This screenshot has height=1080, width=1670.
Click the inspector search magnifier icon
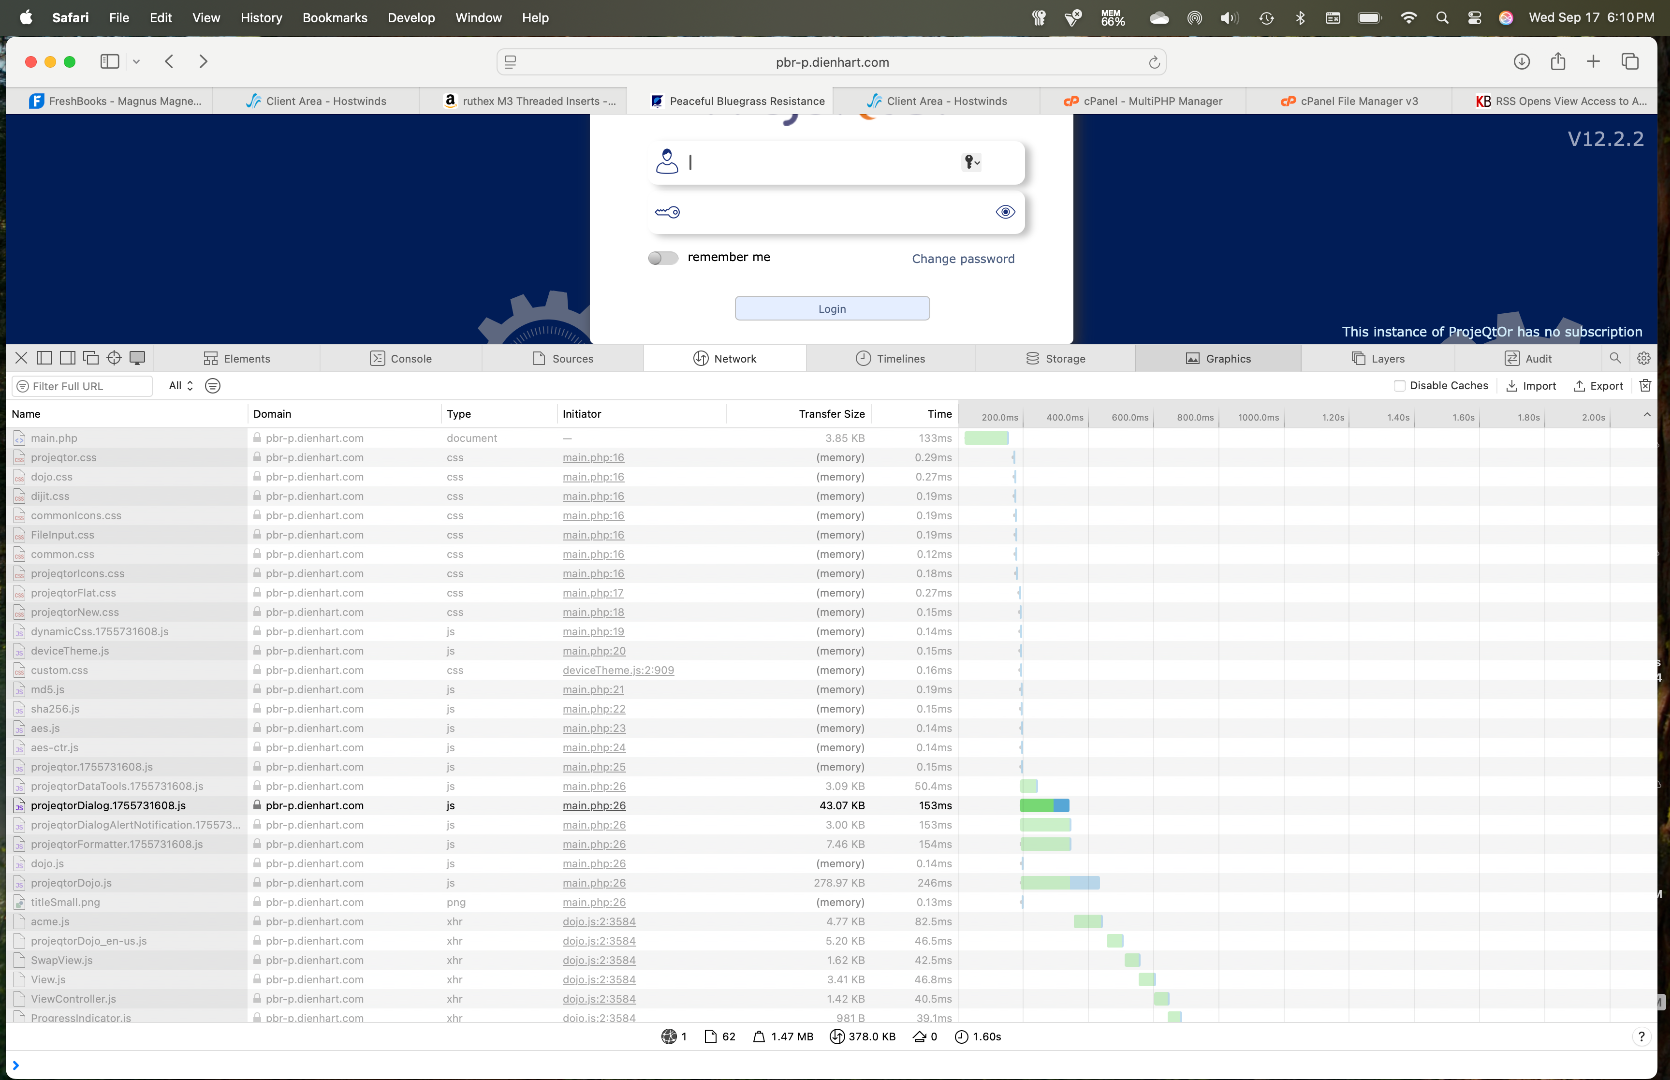tap(1615, 358)
